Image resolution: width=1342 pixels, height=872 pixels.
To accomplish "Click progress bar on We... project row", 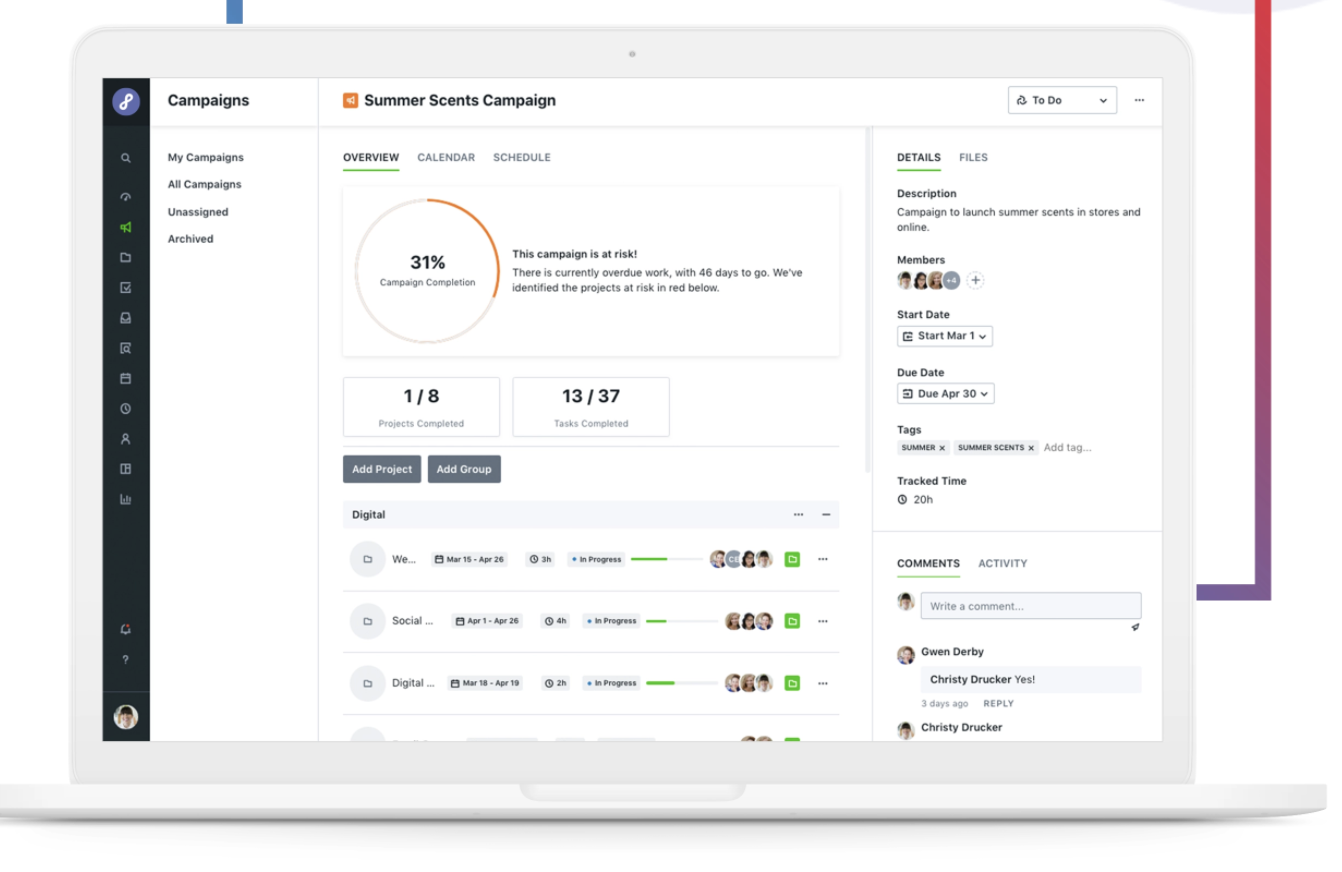I will (668, 559).
